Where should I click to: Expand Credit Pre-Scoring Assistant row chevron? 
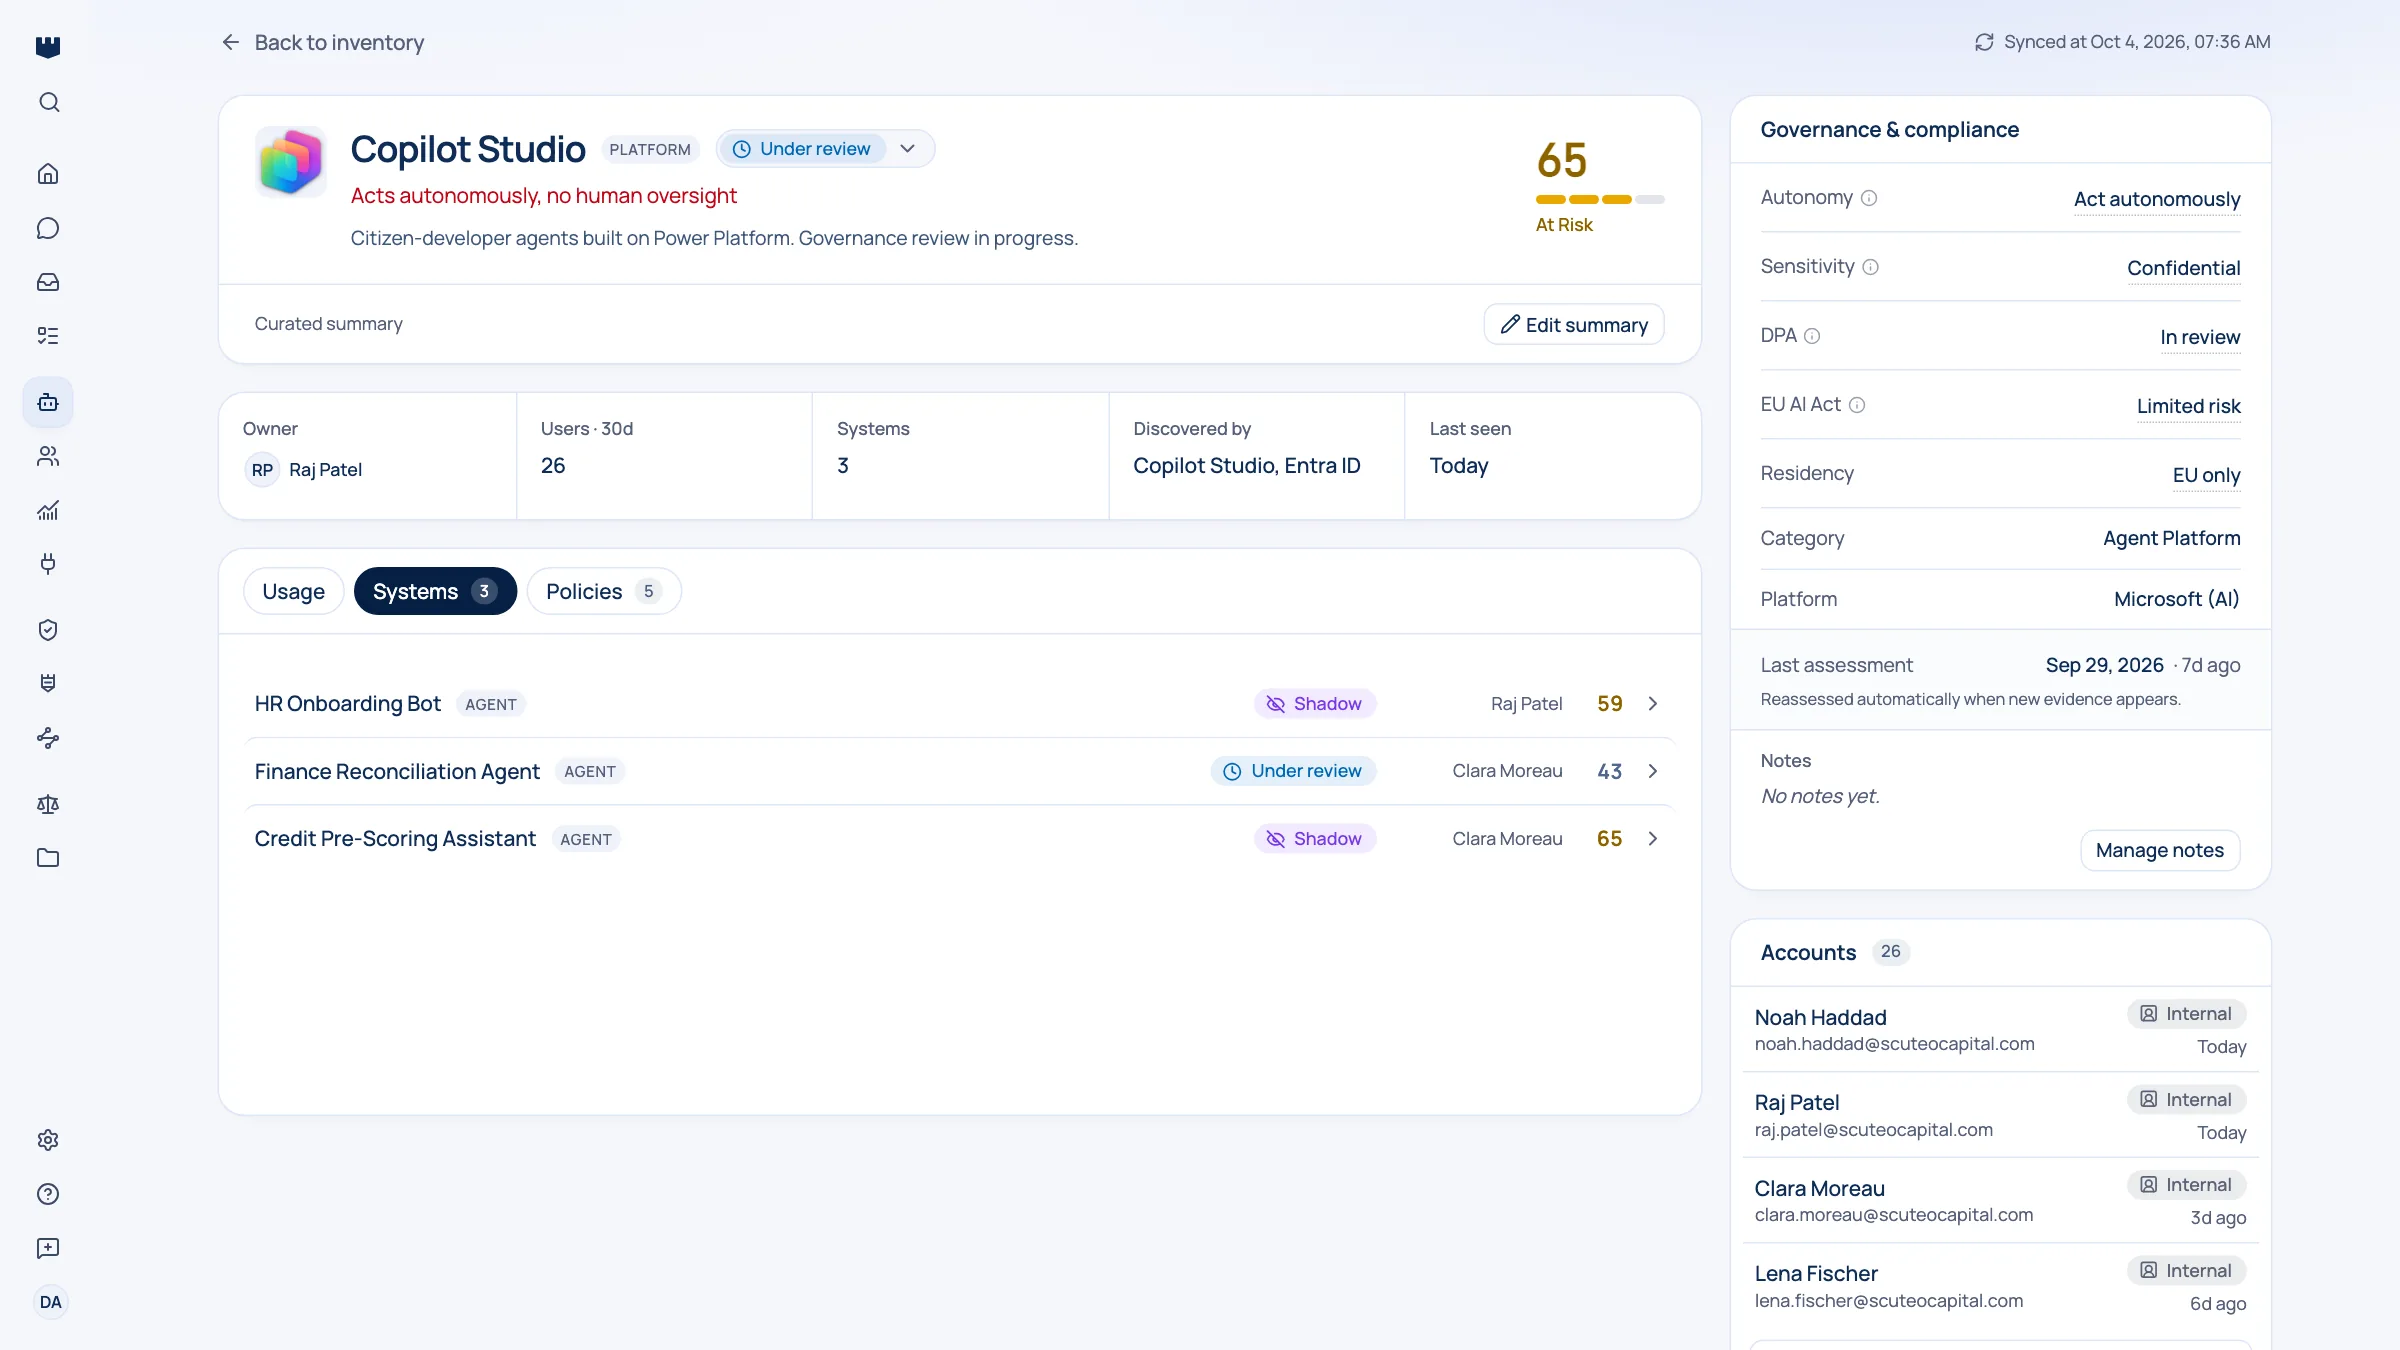pyautogui.click(x=1653, y=839)
